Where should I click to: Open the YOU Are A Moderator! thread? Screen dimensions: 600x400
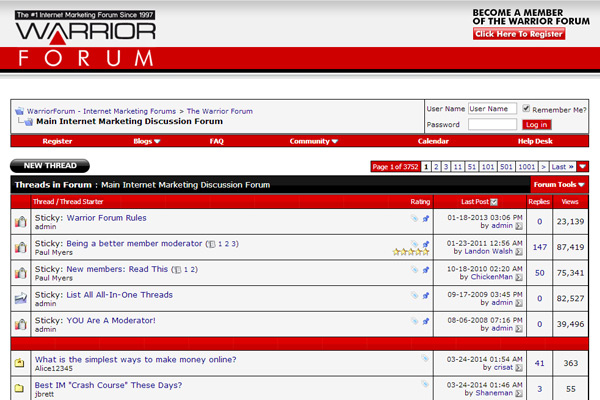coord(111,320)
